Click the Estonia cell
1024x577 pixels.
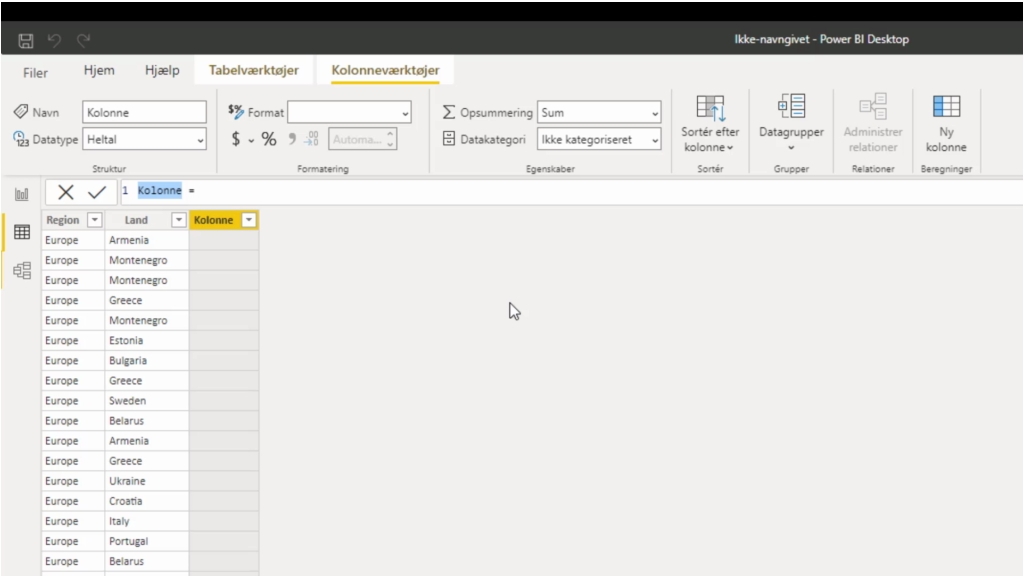(146, 341)
